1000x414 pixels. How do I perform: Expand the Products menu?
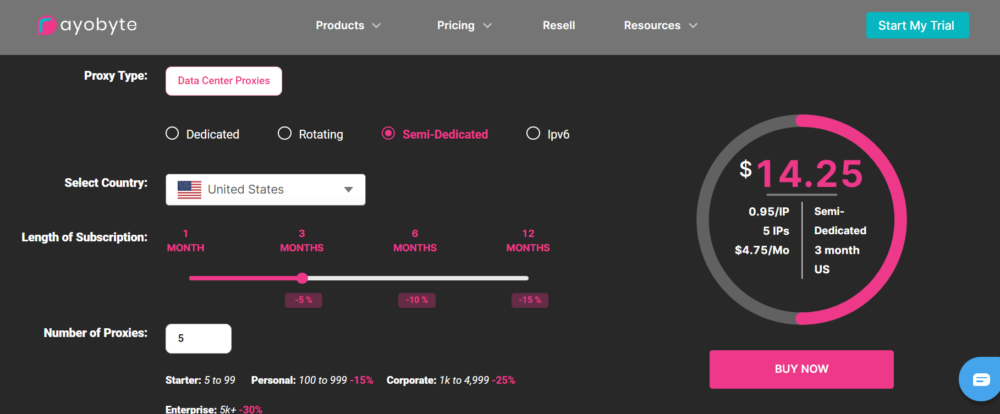click(348, 26)
